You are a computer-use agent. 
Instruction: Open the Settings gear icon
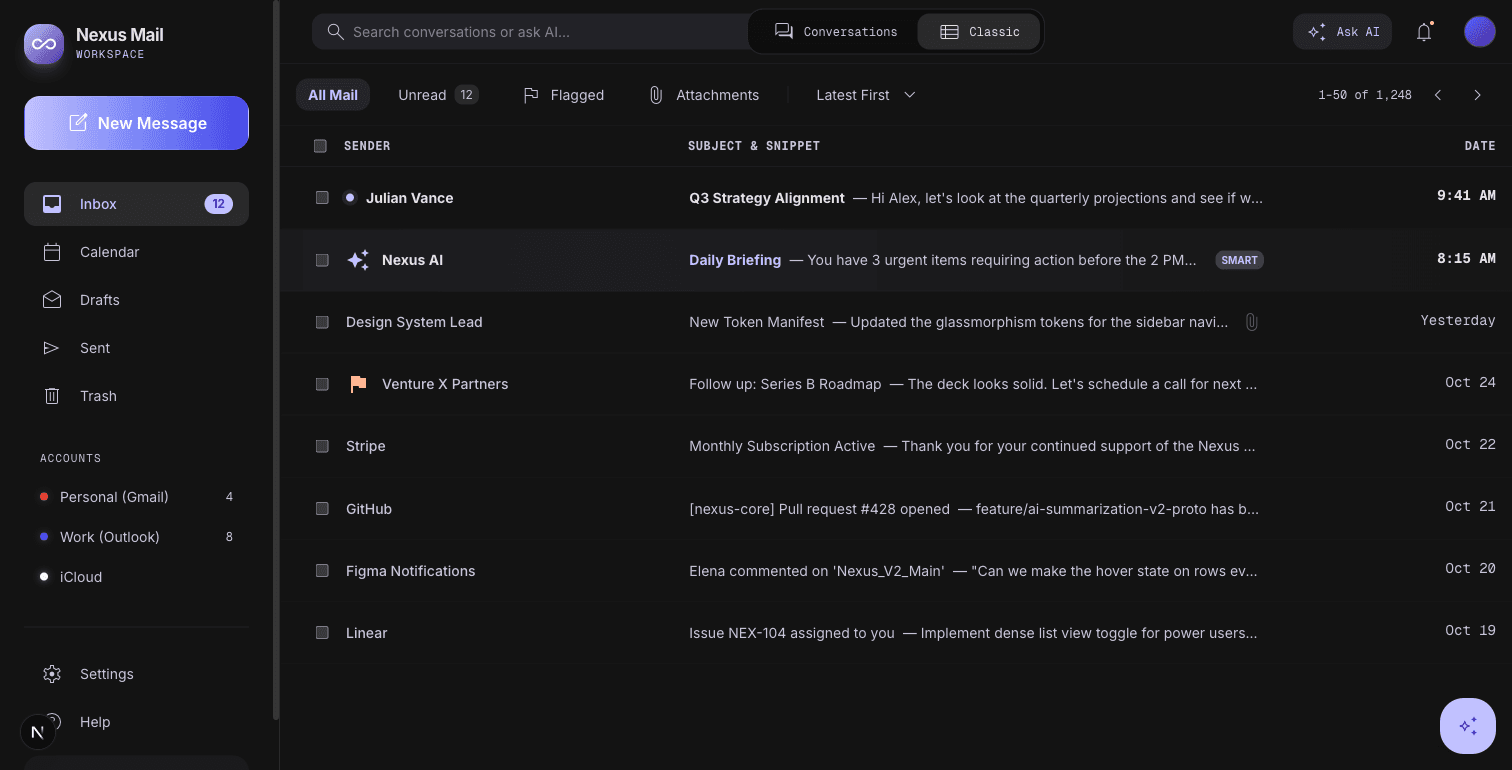[x=52, y=674]
